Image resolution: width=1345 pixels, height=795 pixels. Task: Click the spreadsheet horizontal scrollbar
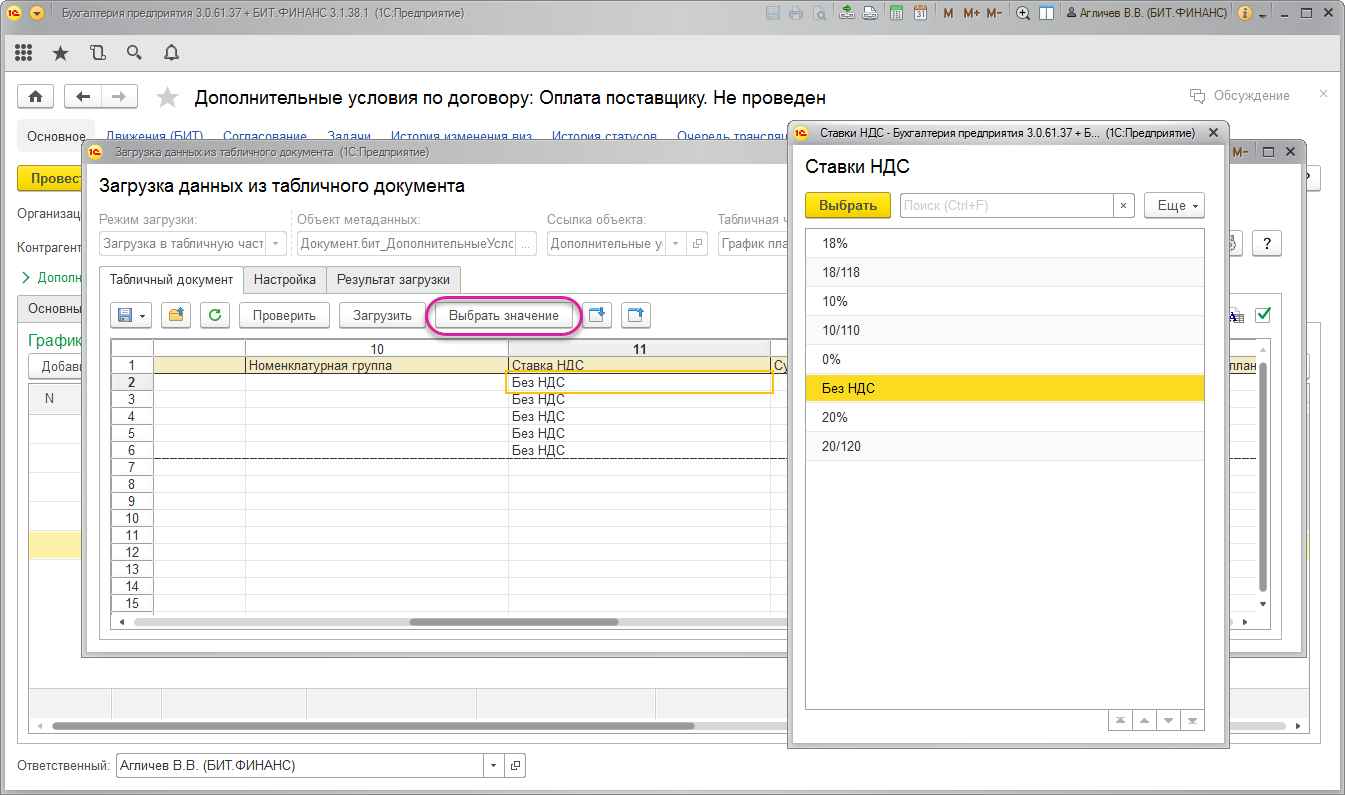click(x=515, y=621)
